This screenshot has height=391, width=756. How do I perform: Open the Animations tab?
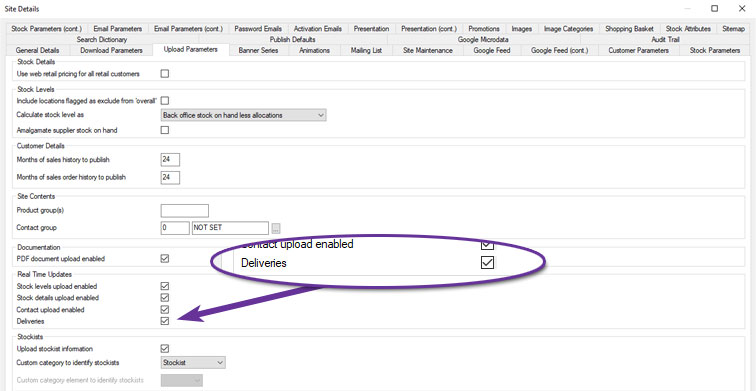click(314, 50)
